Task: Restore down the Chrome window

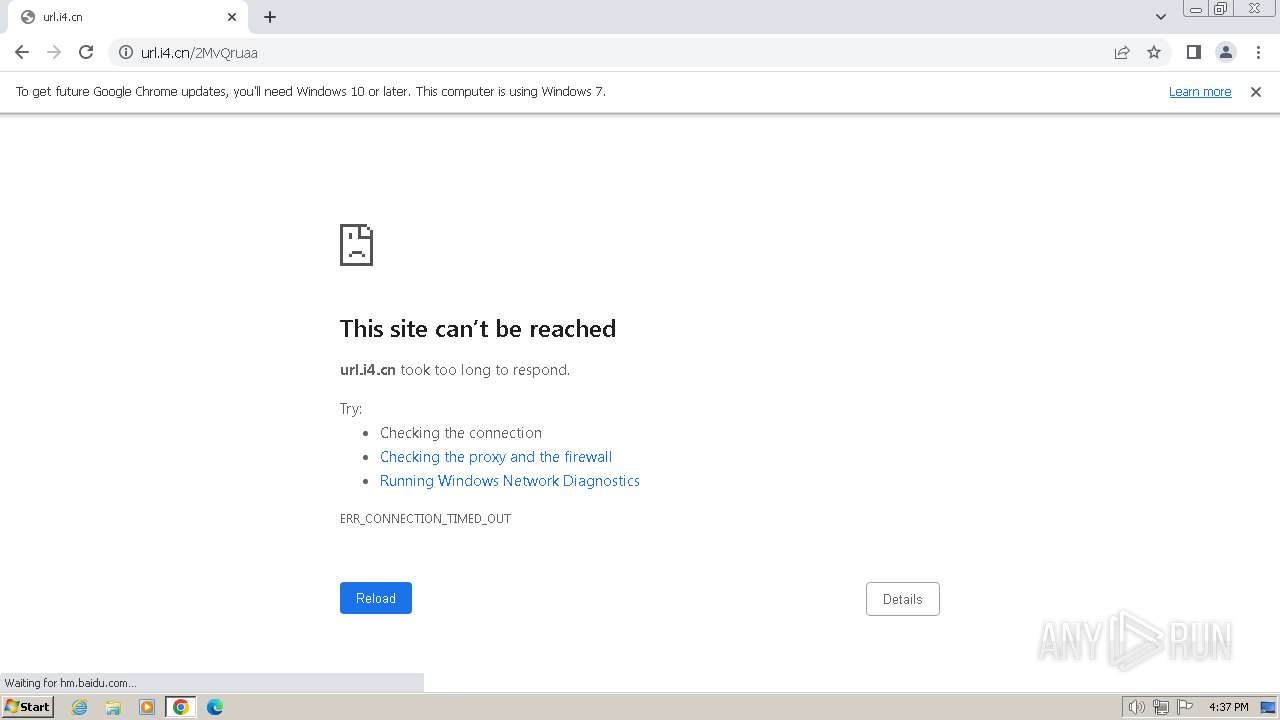Action: click(x=1221, y=9)
